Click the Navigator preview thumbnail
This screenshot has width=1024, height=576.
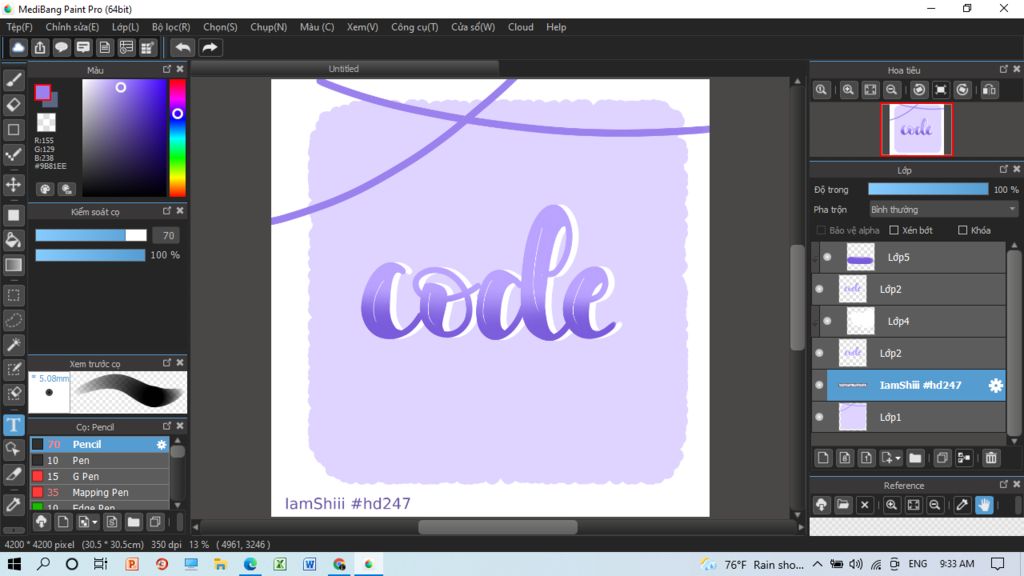coord(916,129)
